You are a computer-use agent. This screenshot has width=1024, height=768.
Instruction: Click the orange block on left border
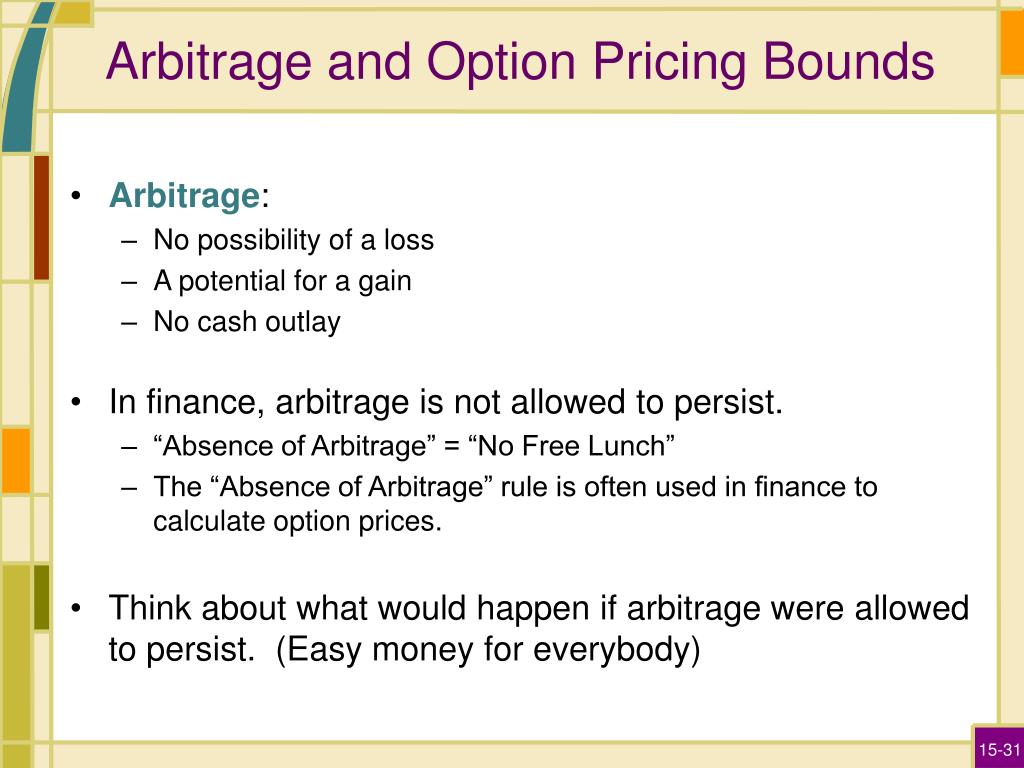16,460
